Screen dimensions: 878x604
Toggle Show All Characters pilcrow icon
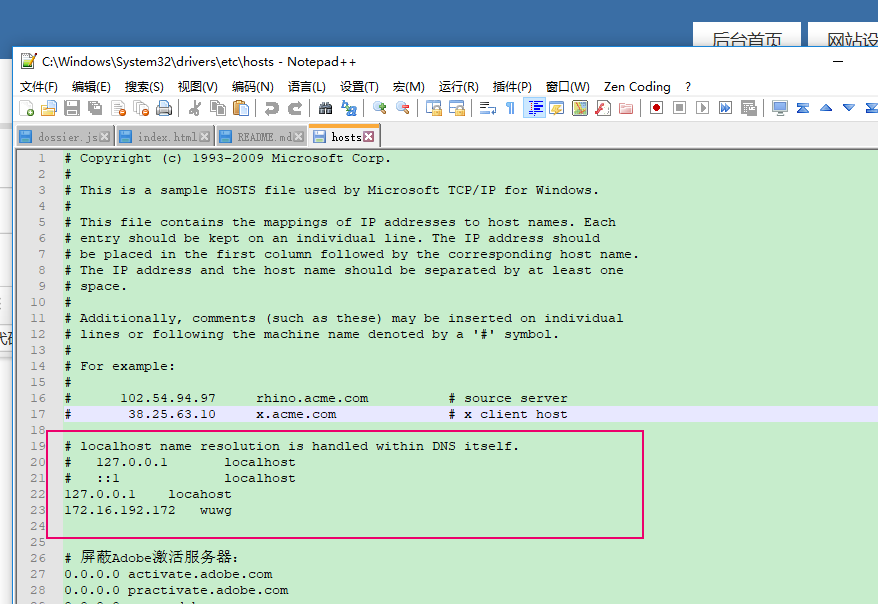(x=510, y=108)
